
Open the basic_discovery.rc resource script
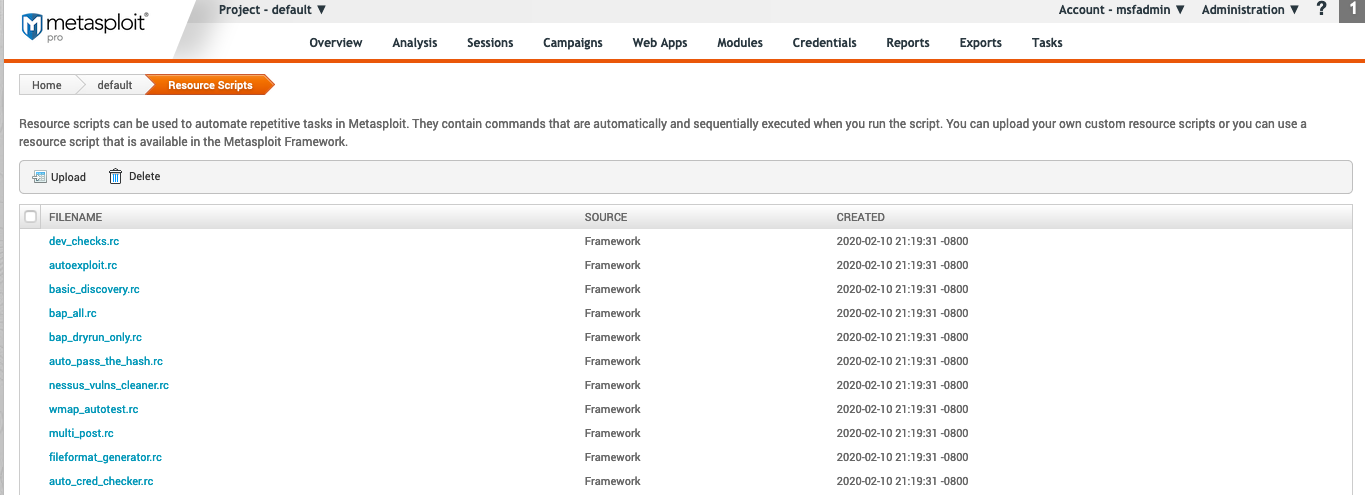(x=94, y=289)
